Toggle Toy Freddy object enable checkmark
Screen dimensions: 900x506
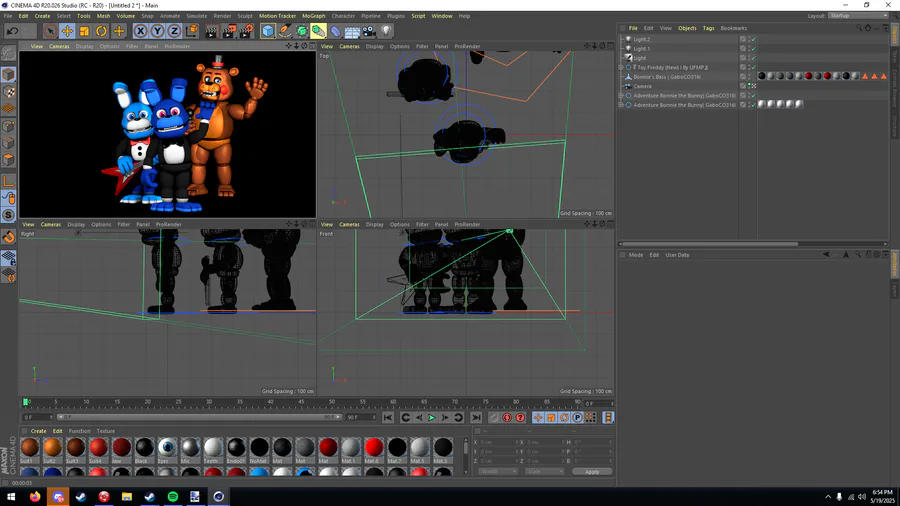click(x=753, y=68)
